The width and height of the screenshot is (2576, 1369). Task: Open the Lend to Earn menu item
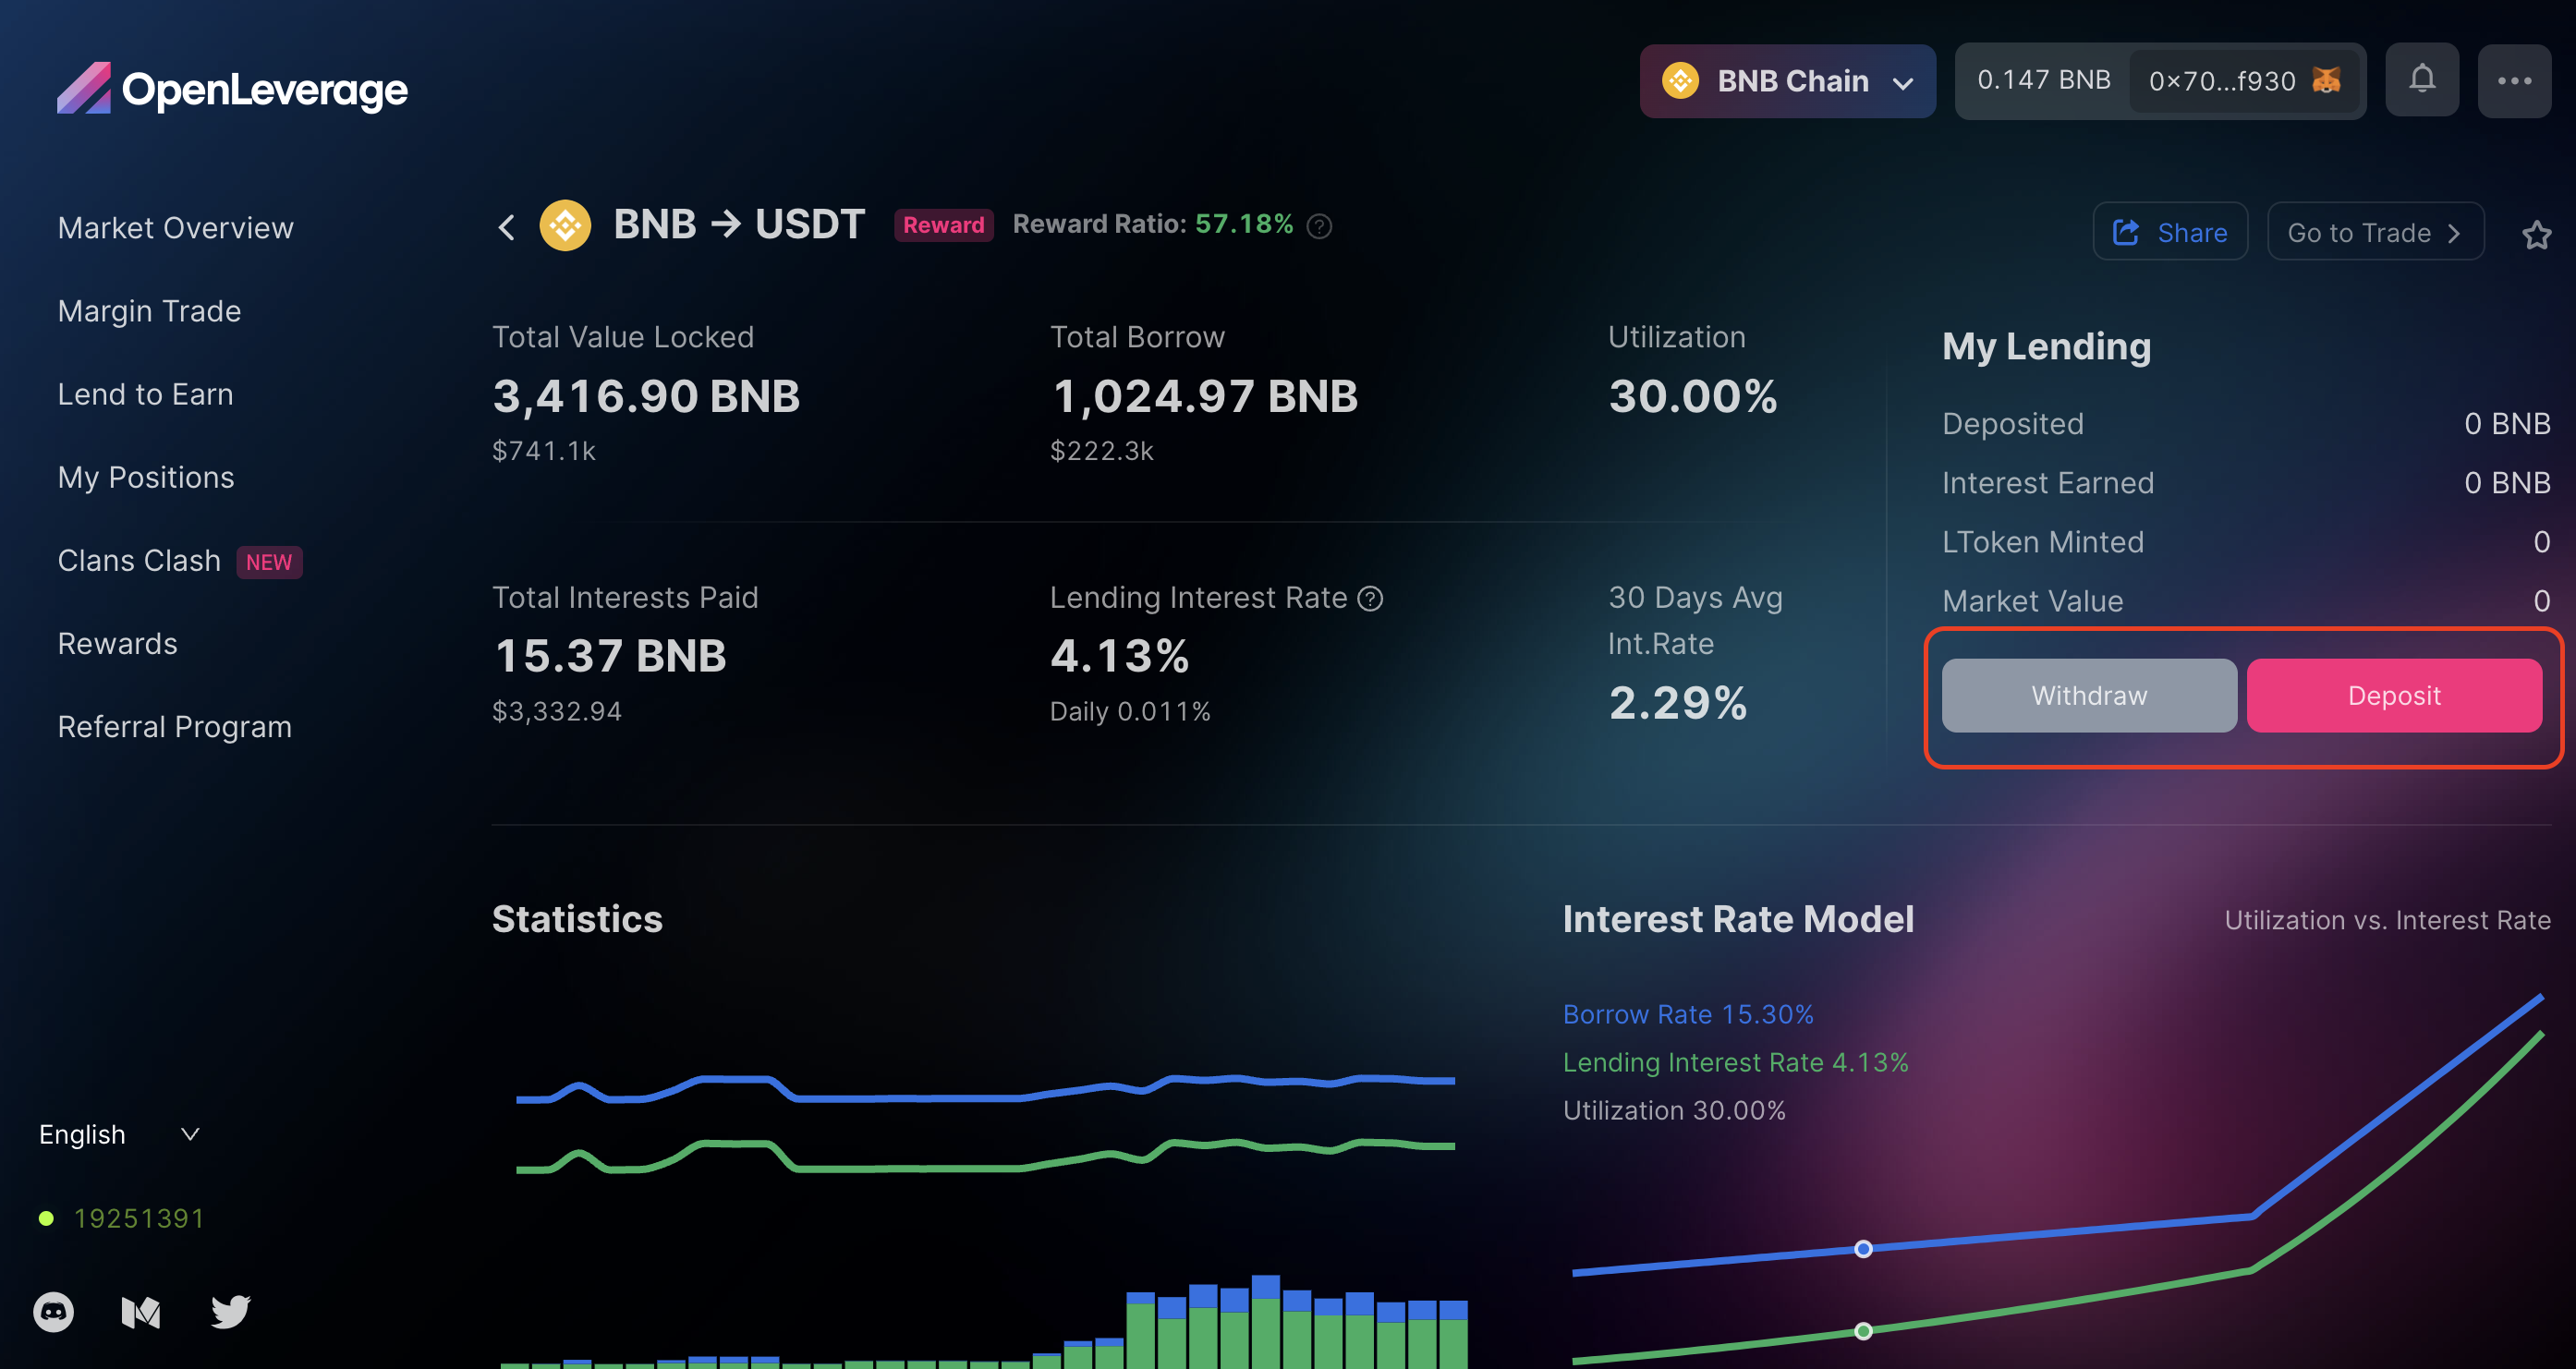pyautogui.click(x=145, y=394)
